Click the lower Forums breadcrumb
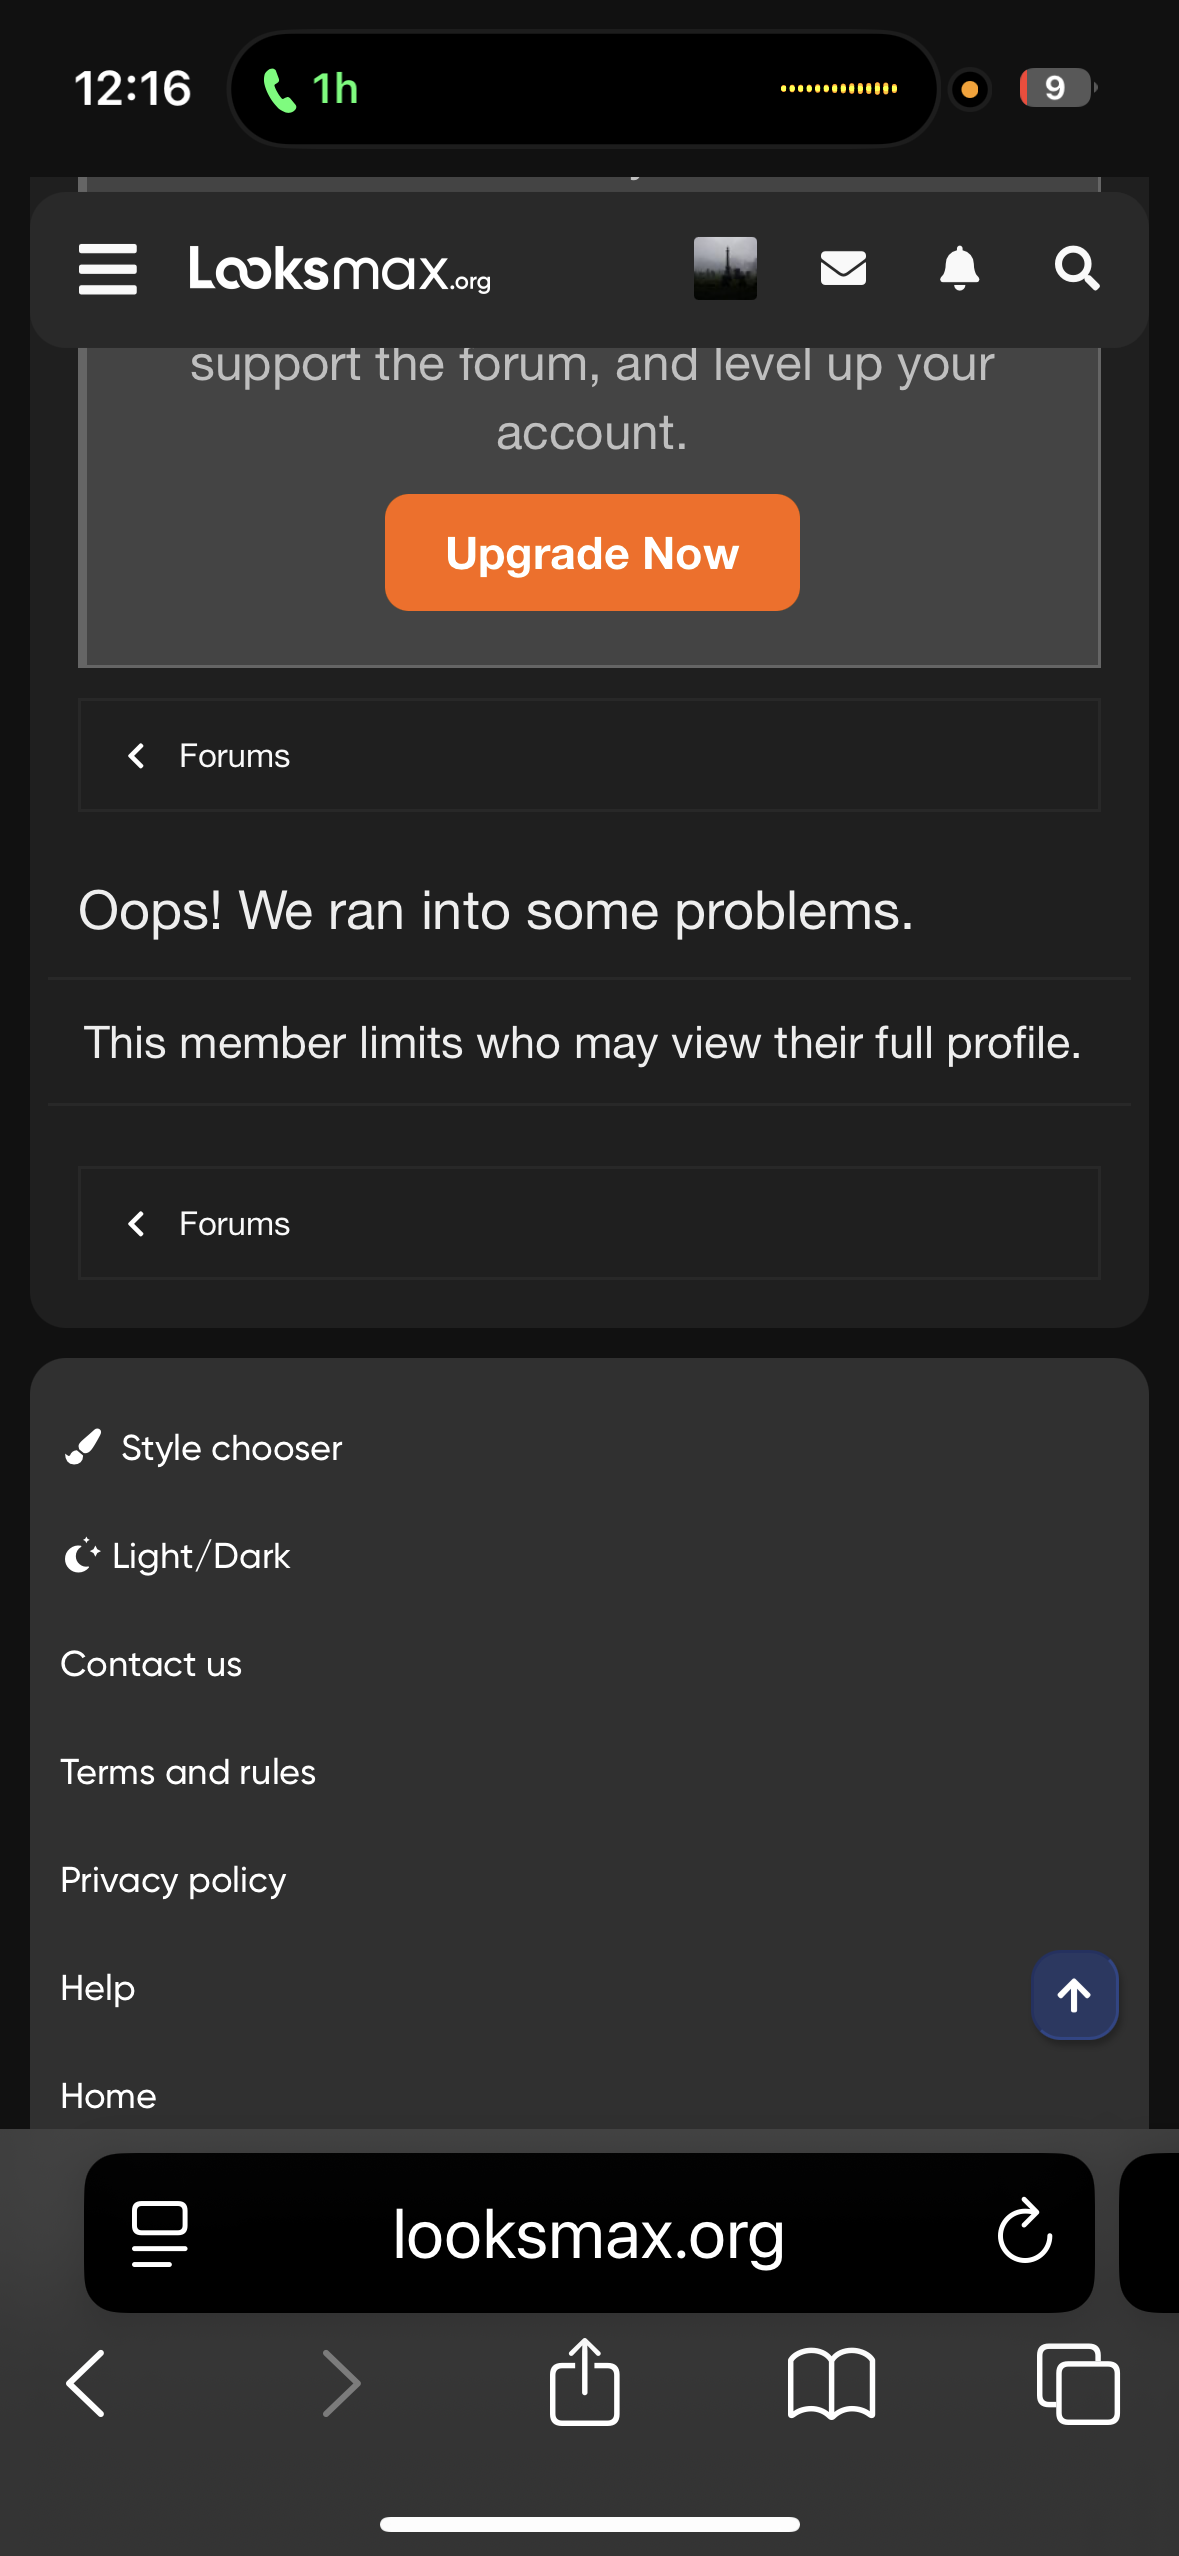The width and height of the screenshot is (1179, 2556). 234,1224
